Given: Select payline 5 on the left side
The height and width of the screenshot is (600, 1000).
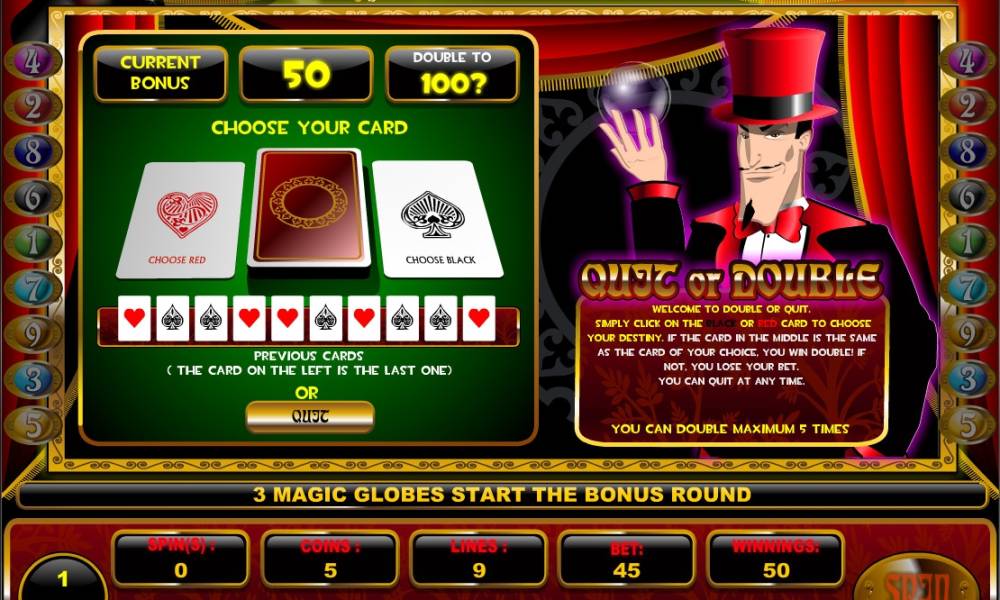Looking at the screenshot, I should 33,425.
